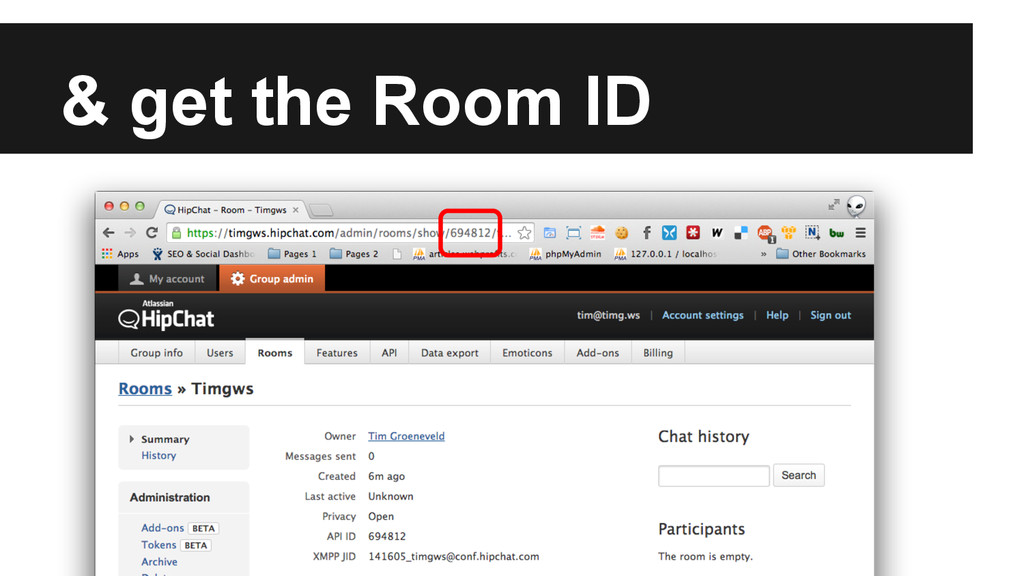Click the orange cubes extension icon
Image resolution: width=1024 pixels, height=576 pixels.
tap(789, 233)
